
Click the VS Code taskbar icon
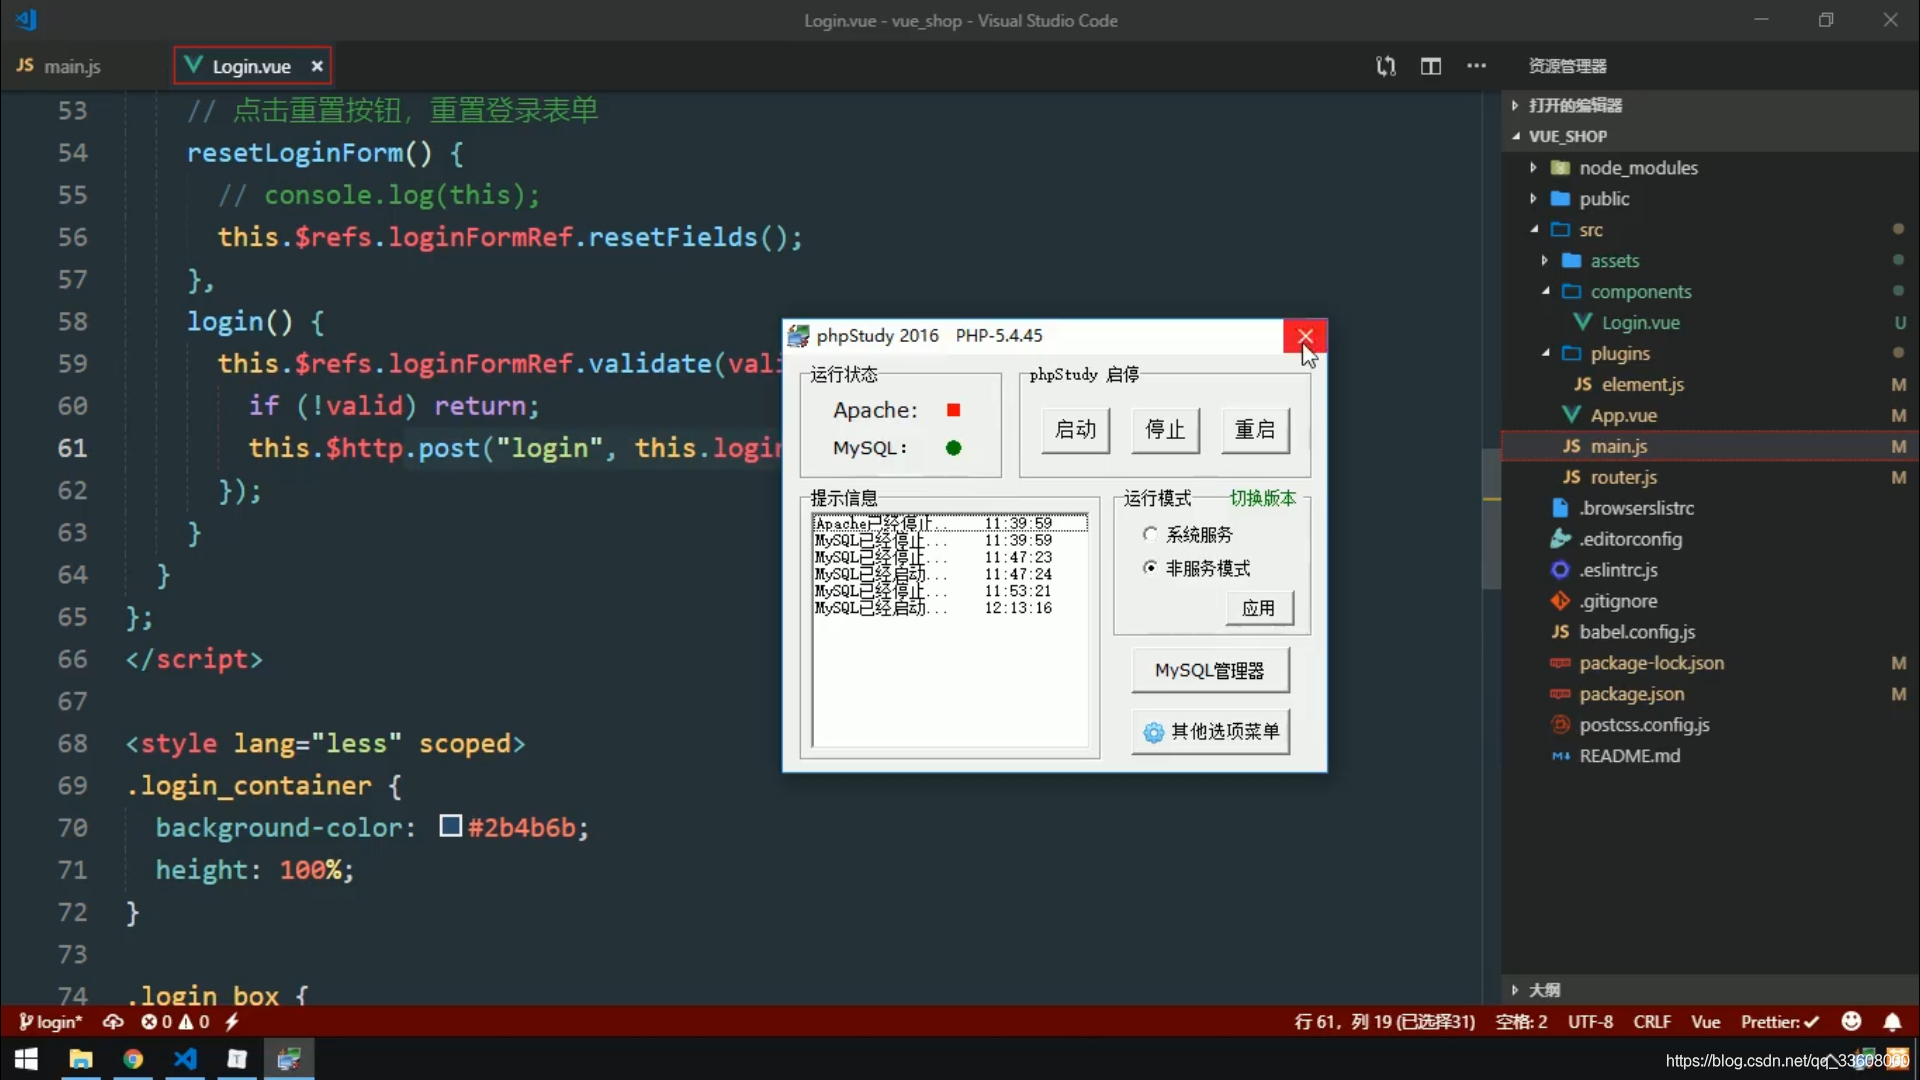[x=185, y=1059]
